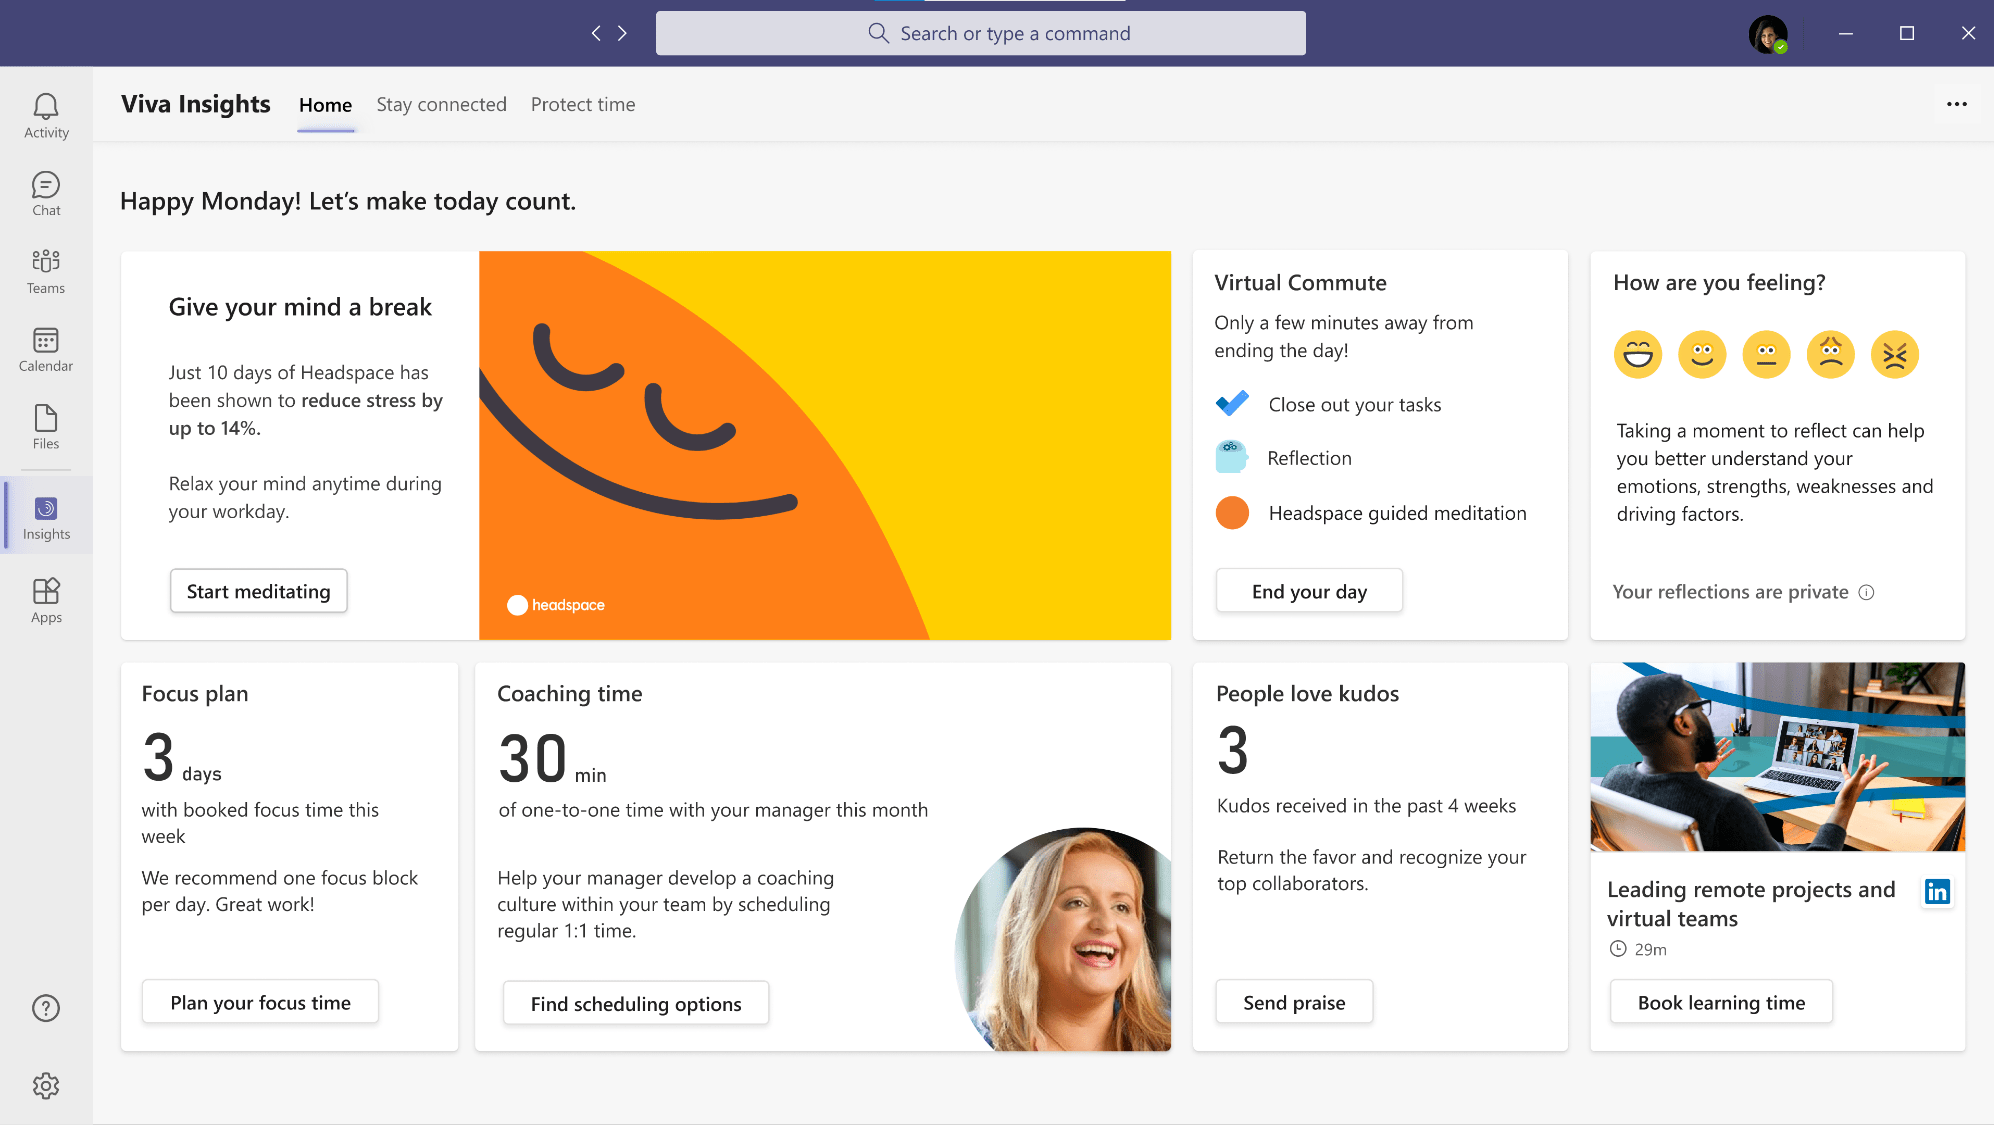Open the Calendar sidebar icon
Viewport: 1994px width, 1125px height.
click(x=46, y=350)
